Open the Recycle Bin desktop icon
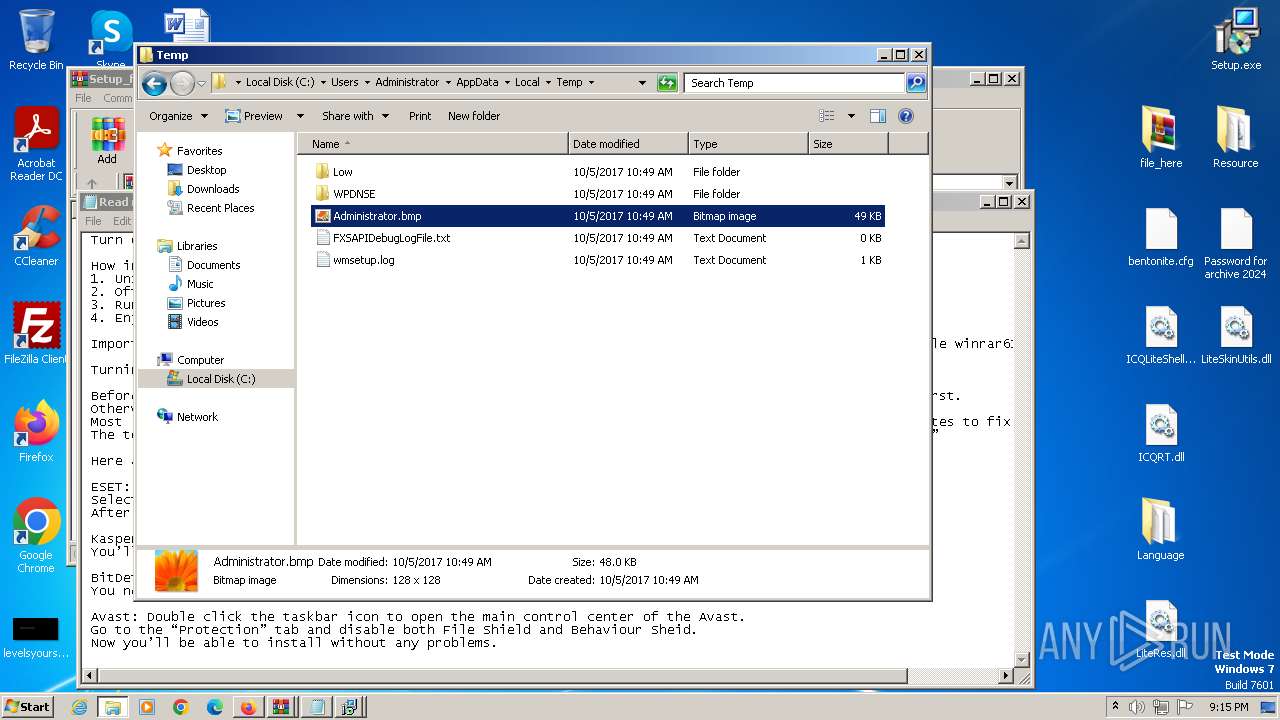The height and width of the screenshot is (720, 1280). coord(36,40)
